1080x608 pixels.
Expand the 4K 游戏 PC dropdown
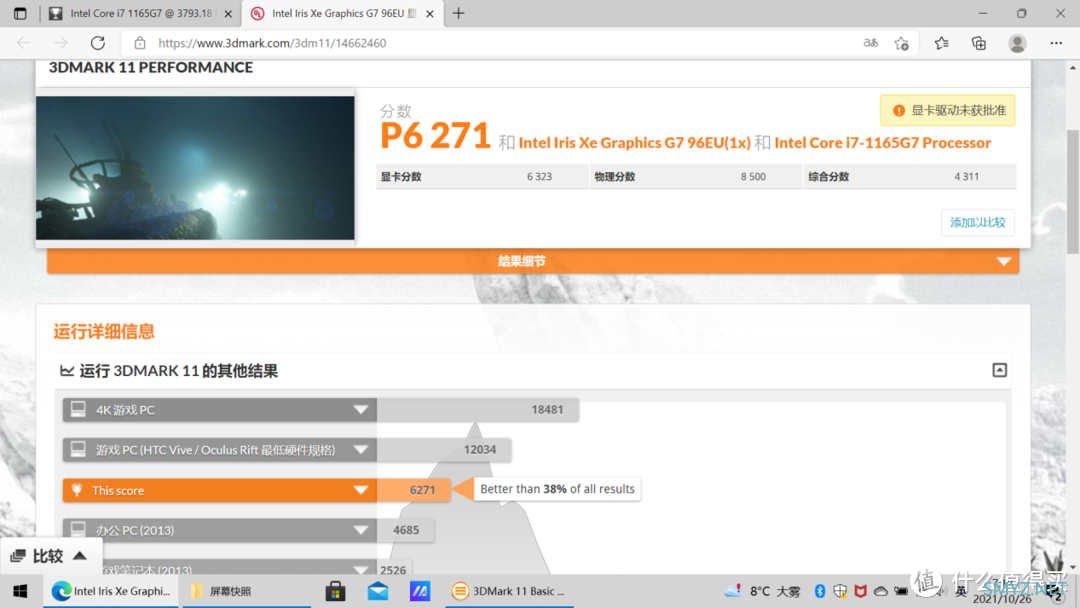(360, 410)
